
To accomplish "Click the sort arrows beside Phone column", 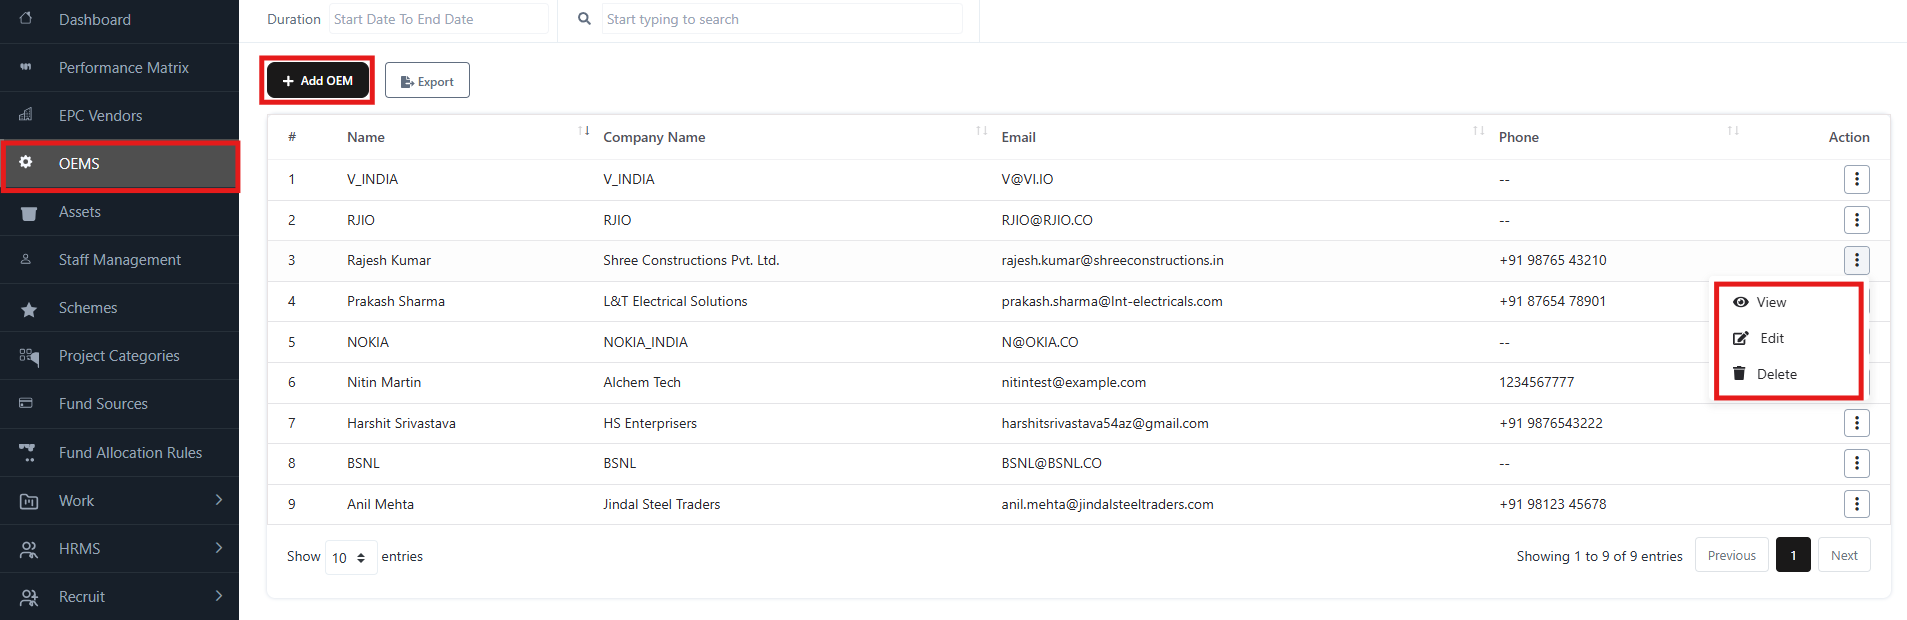I will pyautogui.click(x=1733, y=131).
